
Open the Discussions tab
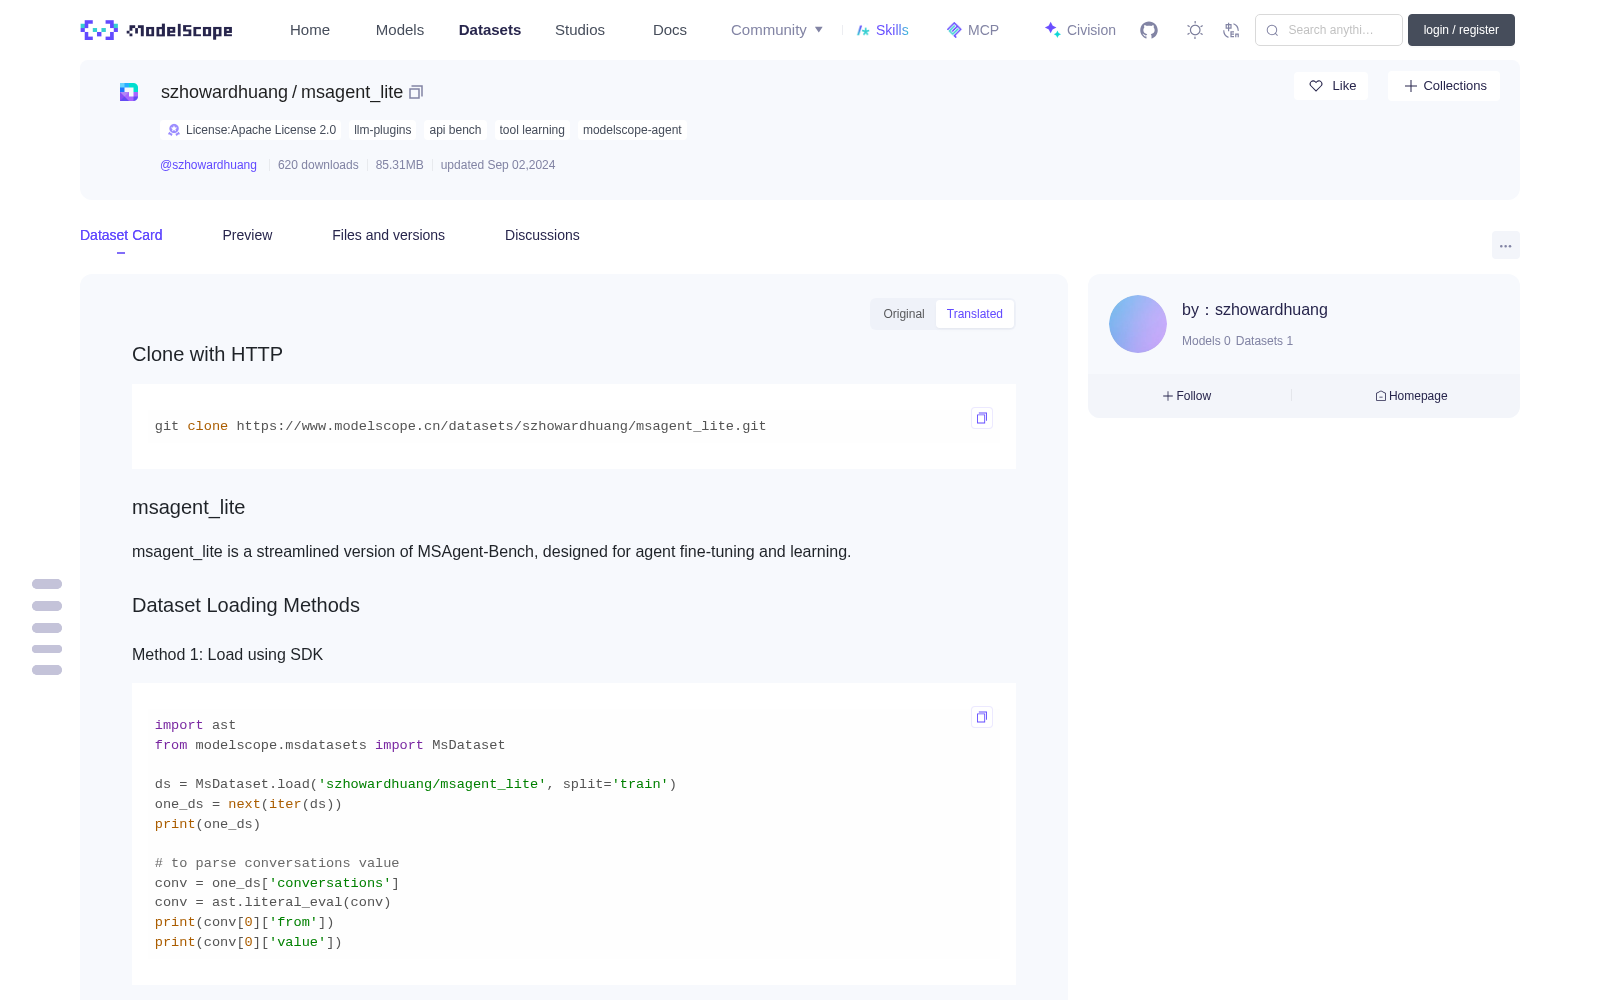coord(542,235)
